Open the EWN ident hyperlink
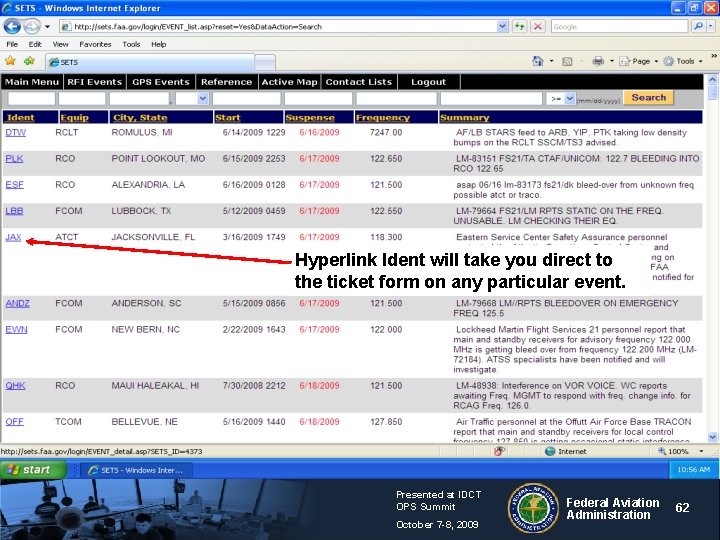 16,329
